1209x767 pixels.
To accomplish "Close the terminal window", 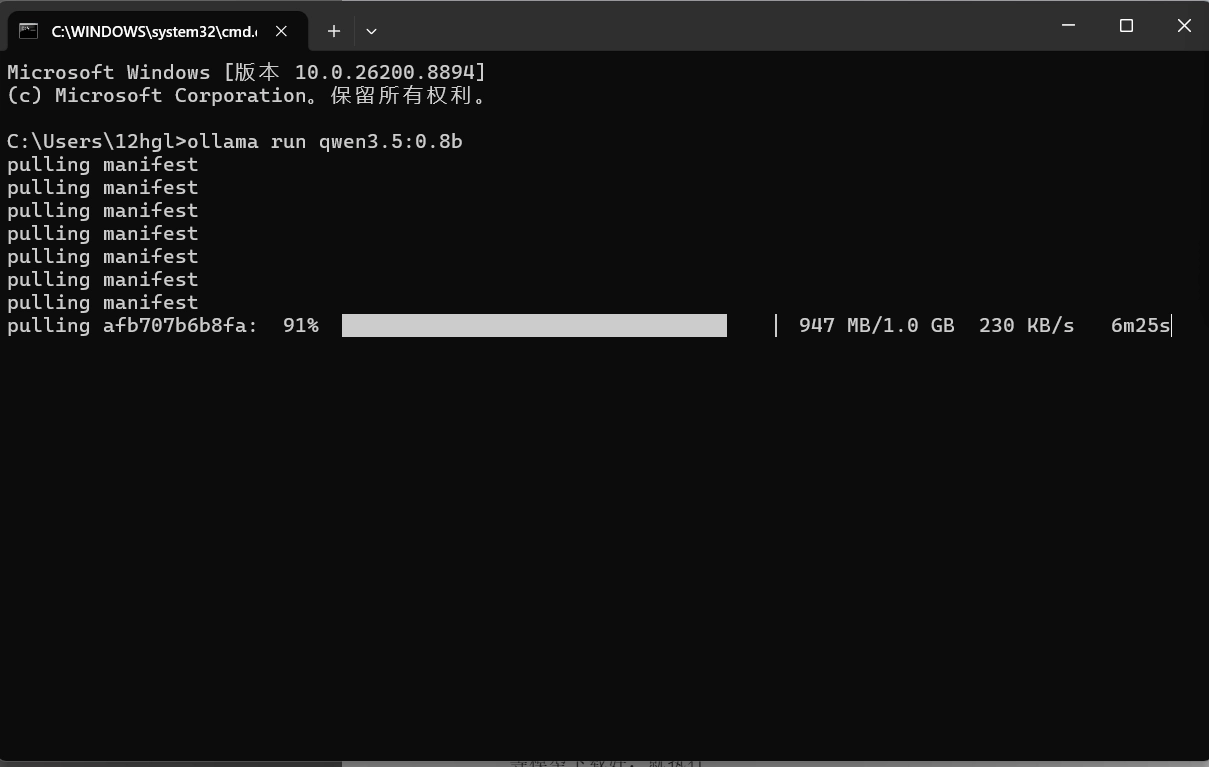I will (1184, 25).
